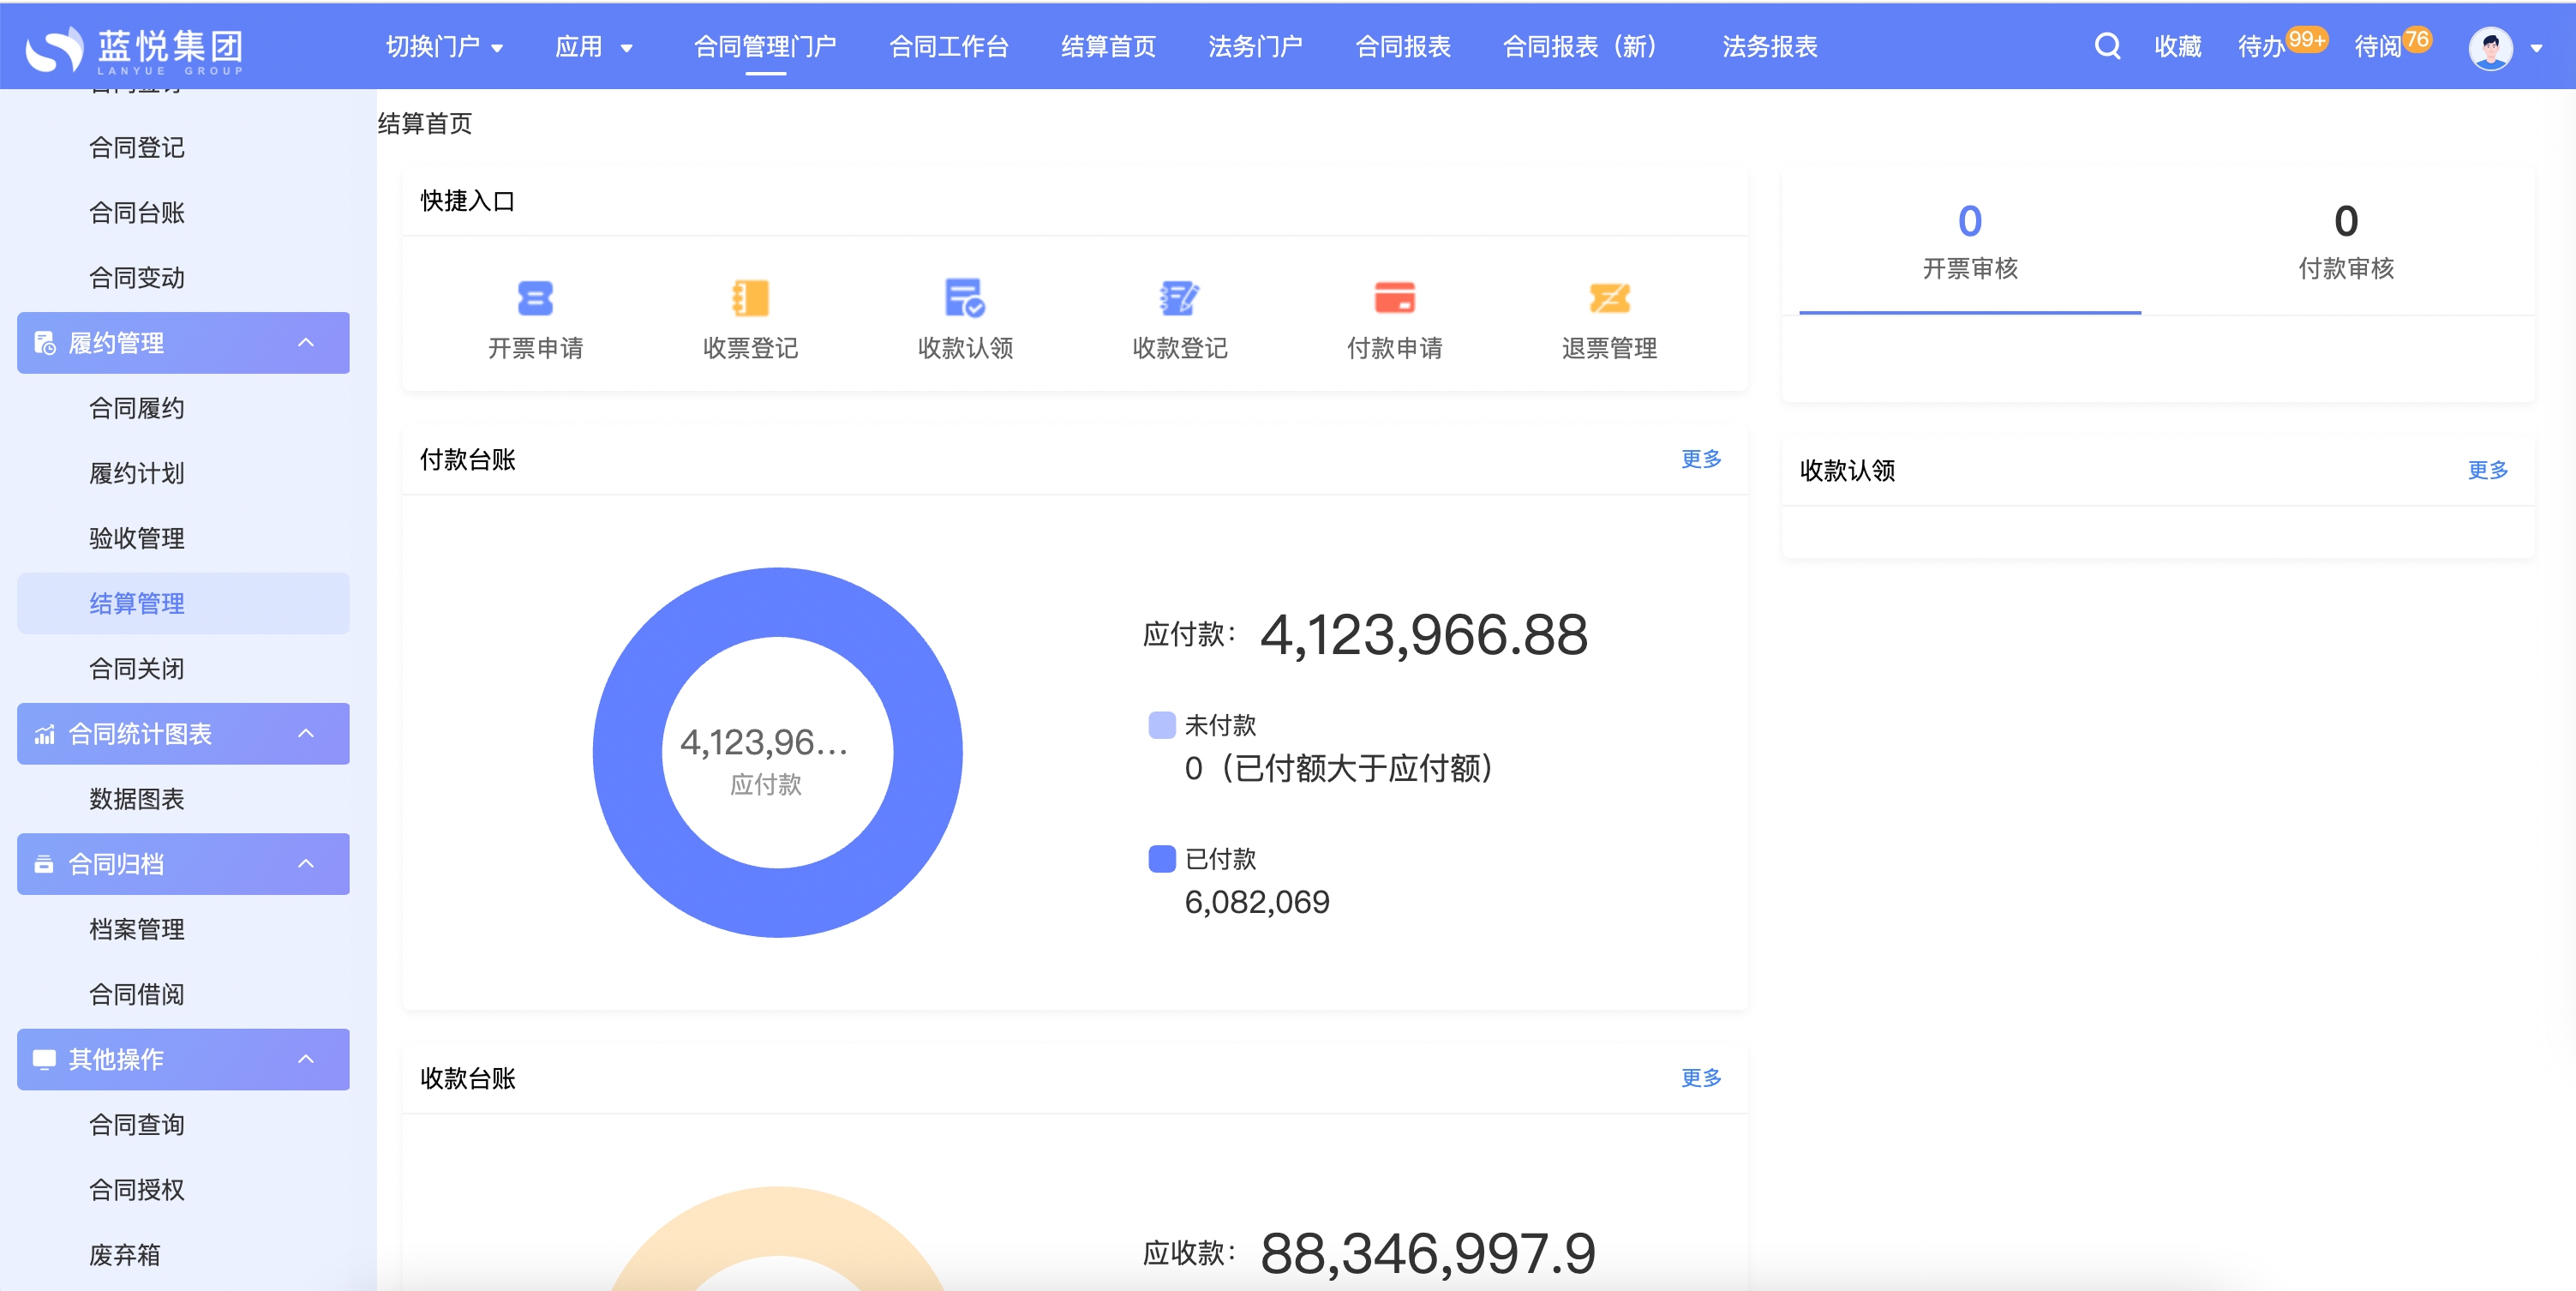Open 合同变动 in sidebar

pyautogui.click(x=137, y=278)
